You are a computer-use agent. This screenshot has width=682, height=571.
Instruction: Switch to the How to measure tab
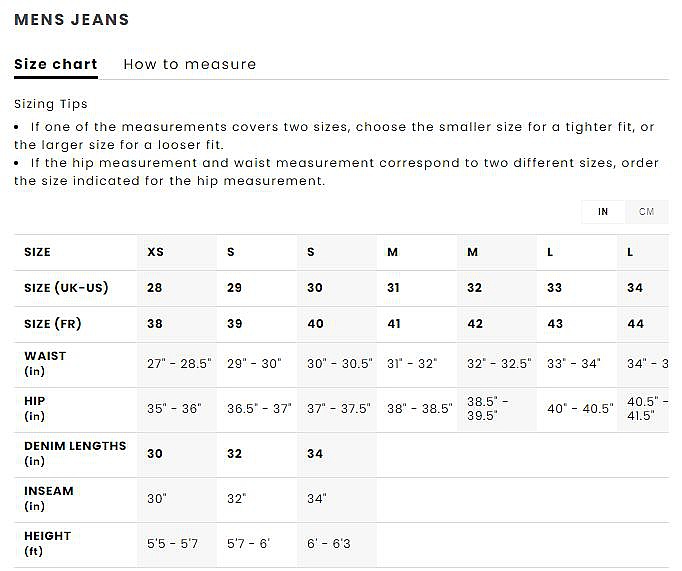click(x=189, y=64)
